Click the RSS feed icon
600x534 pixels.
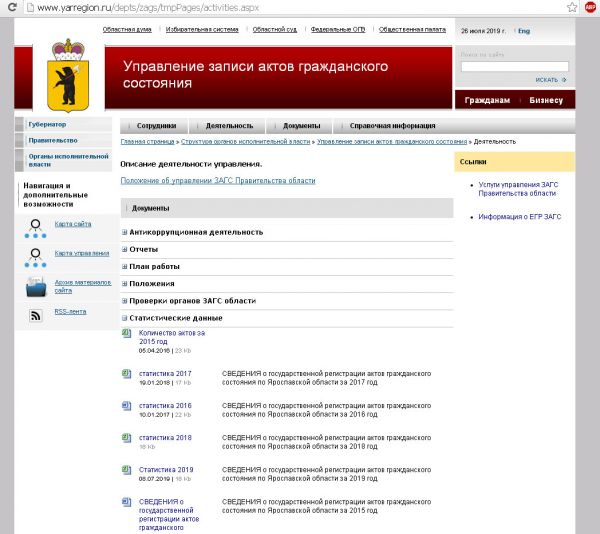[35, 315]
